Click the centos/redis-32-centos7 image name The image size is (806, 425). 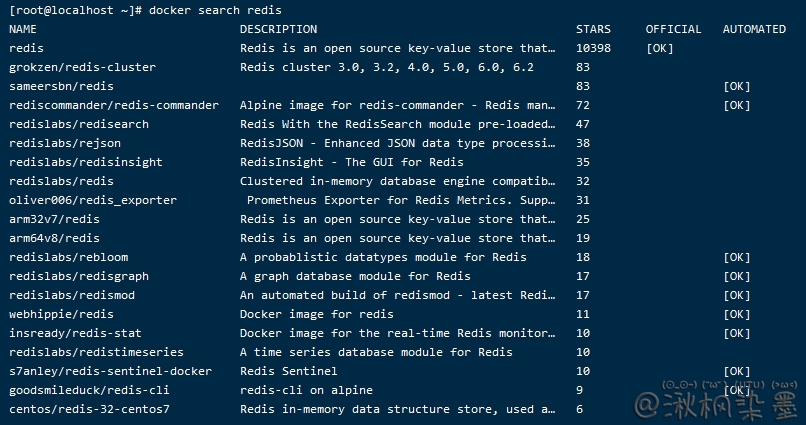tap(89, 409)
